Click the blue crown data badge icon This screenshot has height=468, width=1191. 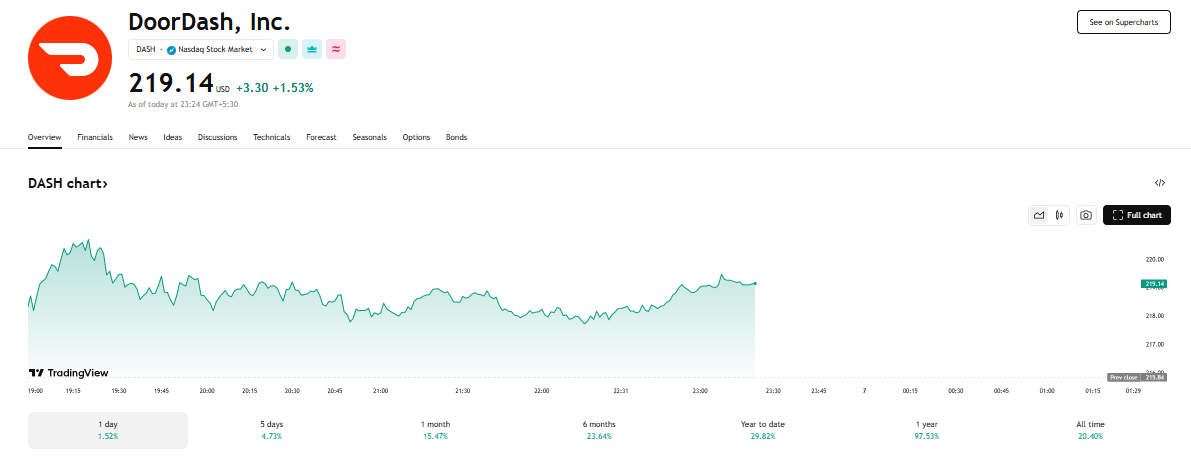point(311,49)
